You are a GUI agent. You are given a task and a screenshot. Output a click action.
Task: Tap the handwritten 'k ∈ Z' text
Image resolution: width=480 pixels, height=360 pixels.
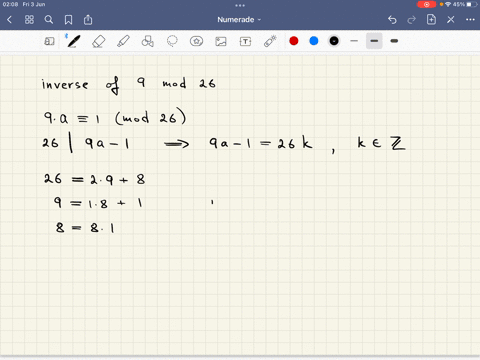(x=381, y=143)
